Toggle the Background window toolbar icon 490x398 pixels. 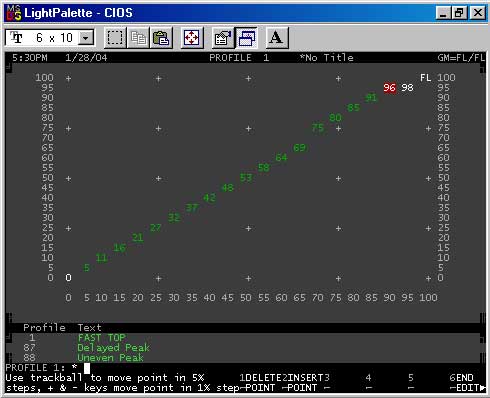point(246,38)
